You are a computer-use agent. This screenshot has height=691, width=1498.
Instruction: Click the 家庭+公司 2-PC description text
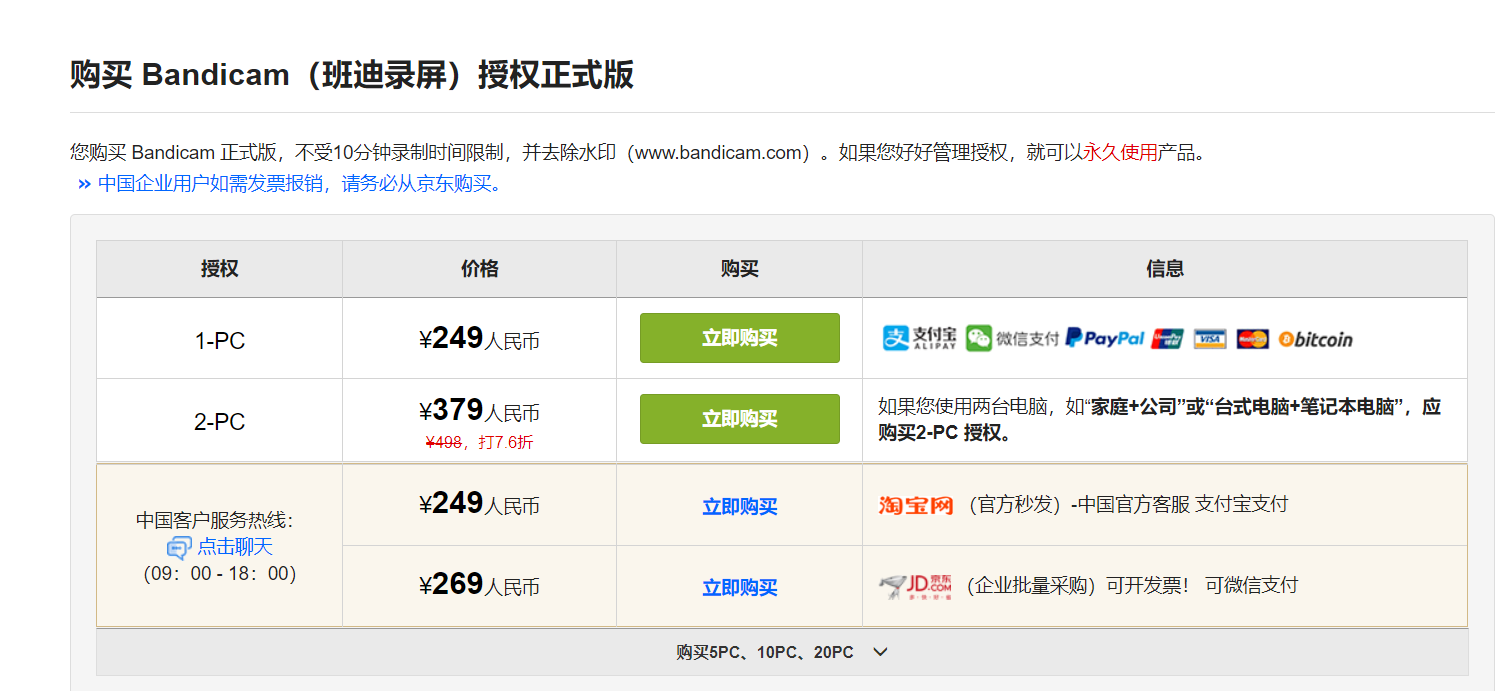coord(1160,420)
